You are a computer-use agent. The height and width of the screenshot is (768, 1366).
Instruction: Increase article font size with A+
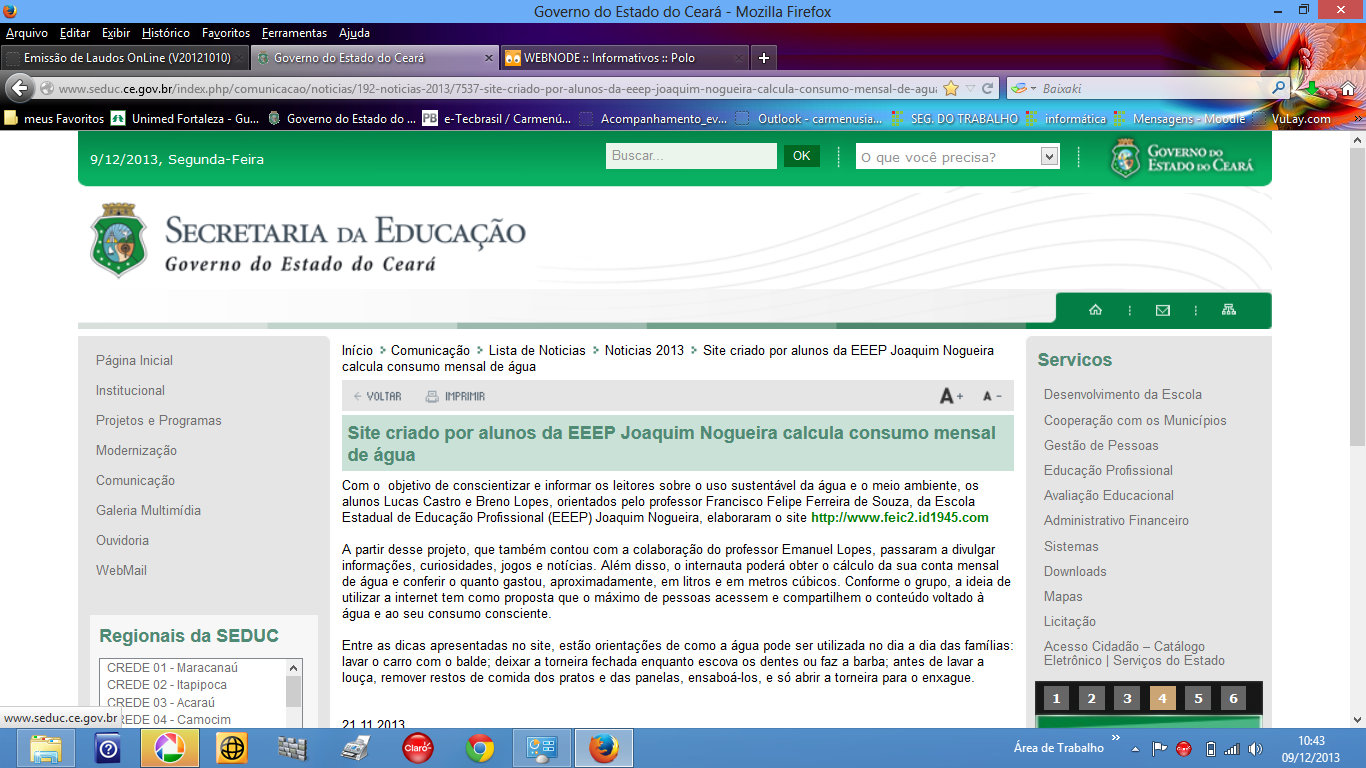tap(951, 396)
